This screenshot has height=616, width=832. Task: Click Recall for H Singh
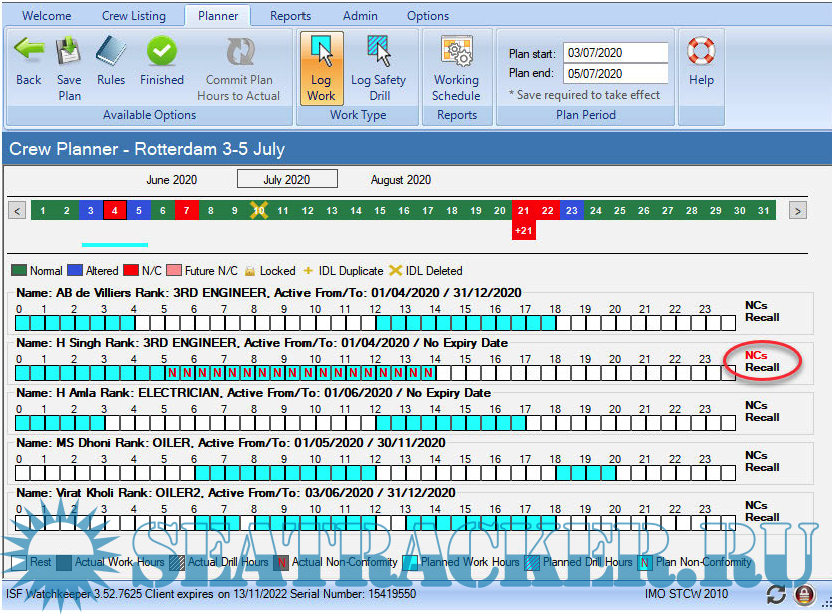click(x=762, y=367)
